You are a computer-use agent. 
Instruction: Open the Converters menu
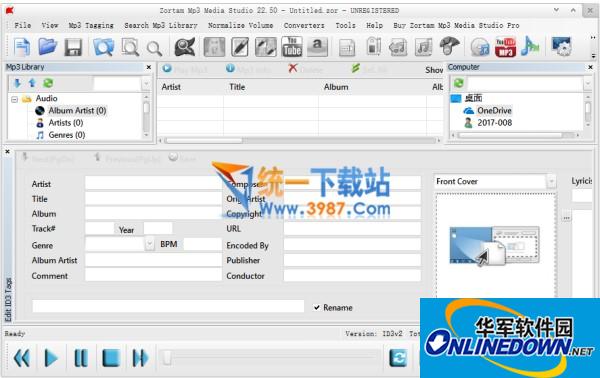coord(304,25)
